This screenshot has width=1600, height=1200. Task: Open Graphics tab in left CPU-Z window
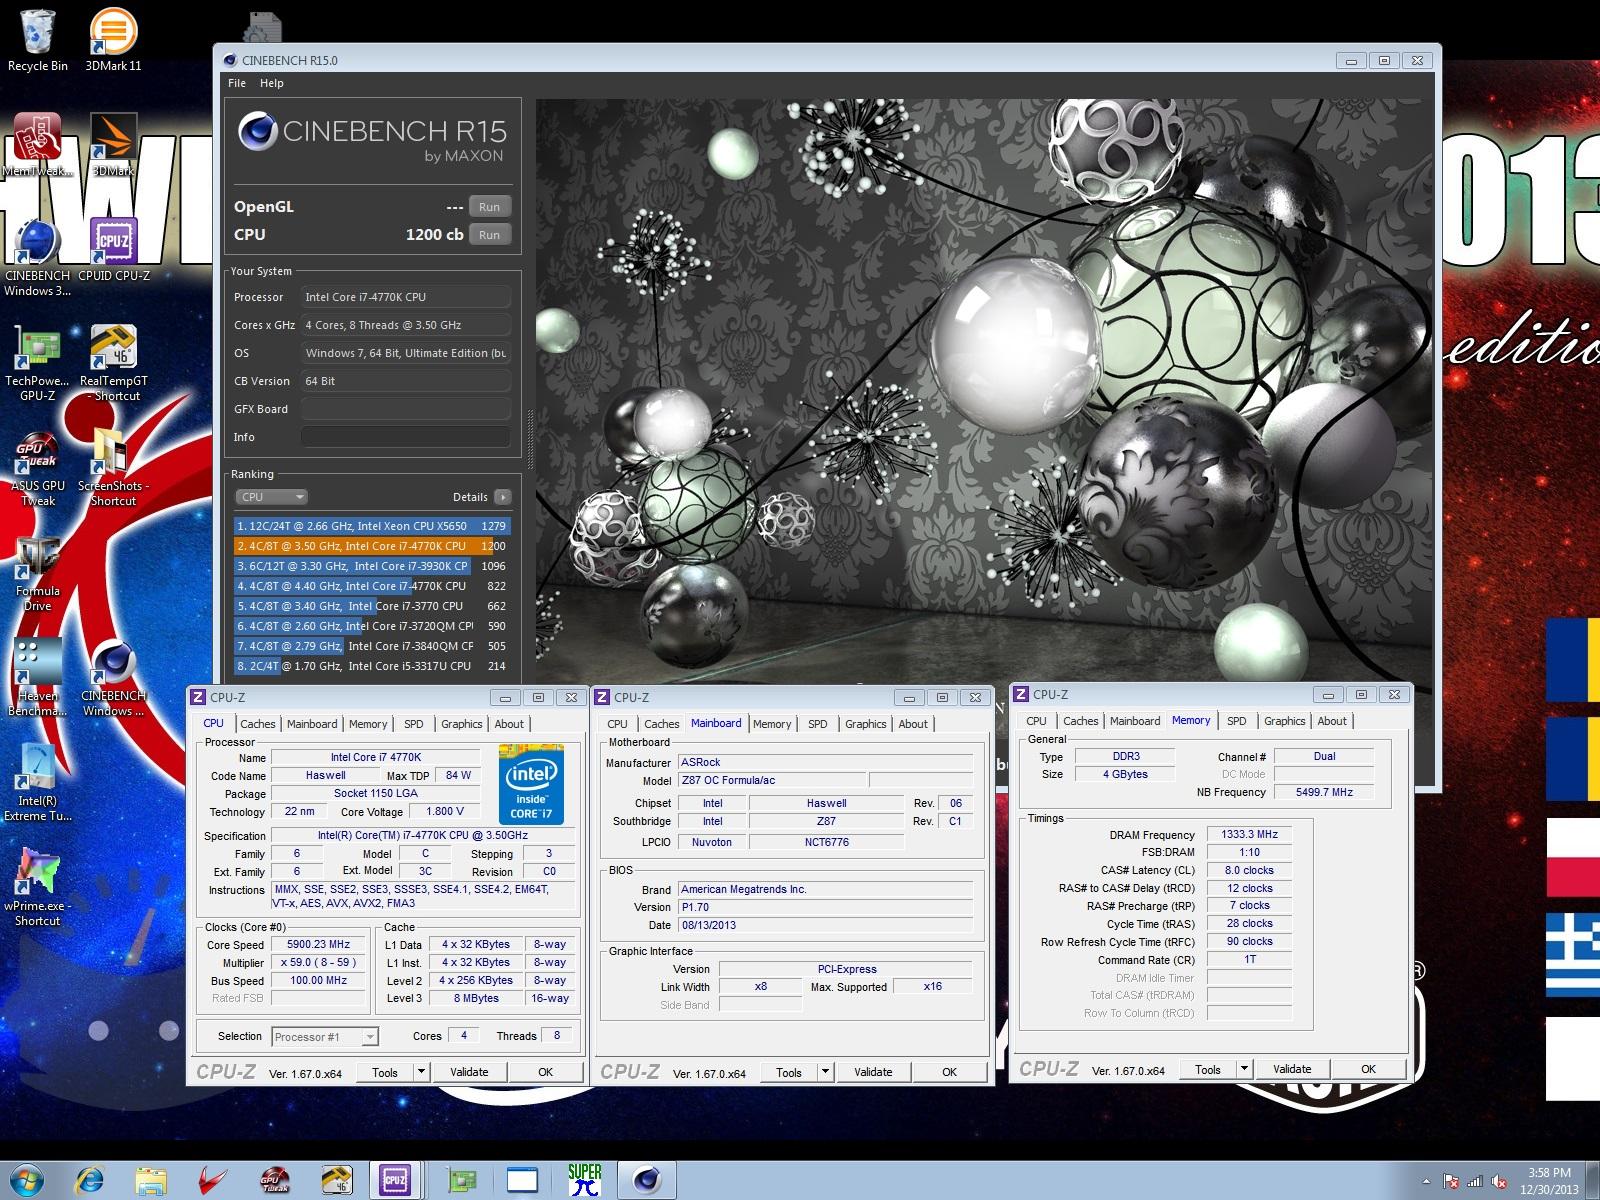pos(462,724)
